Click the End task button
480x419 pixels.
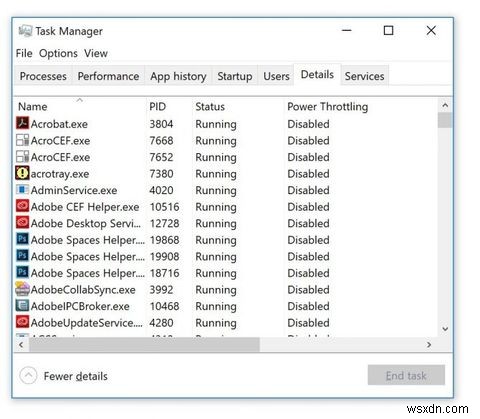click(406, 376)
